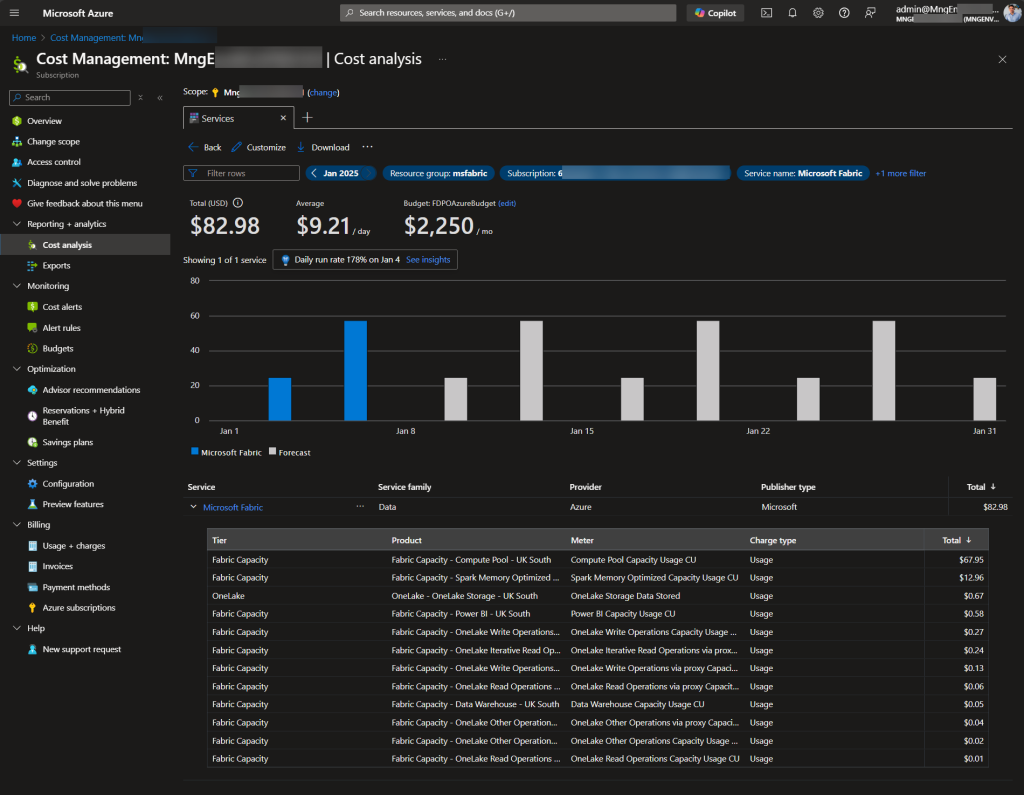Collapse the Microsoft Fabric service row

click(193, 507)
